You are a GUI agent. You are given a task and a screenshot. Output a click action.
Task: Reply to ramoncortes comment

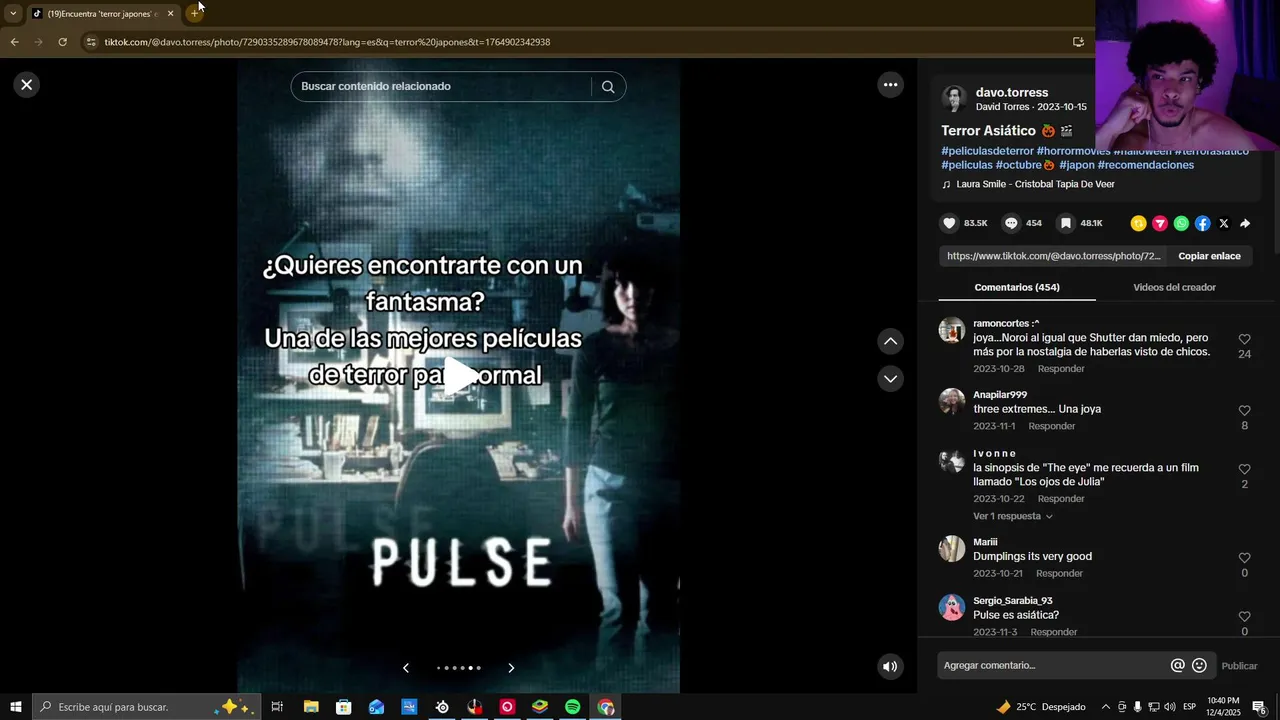pos(1061,369)
